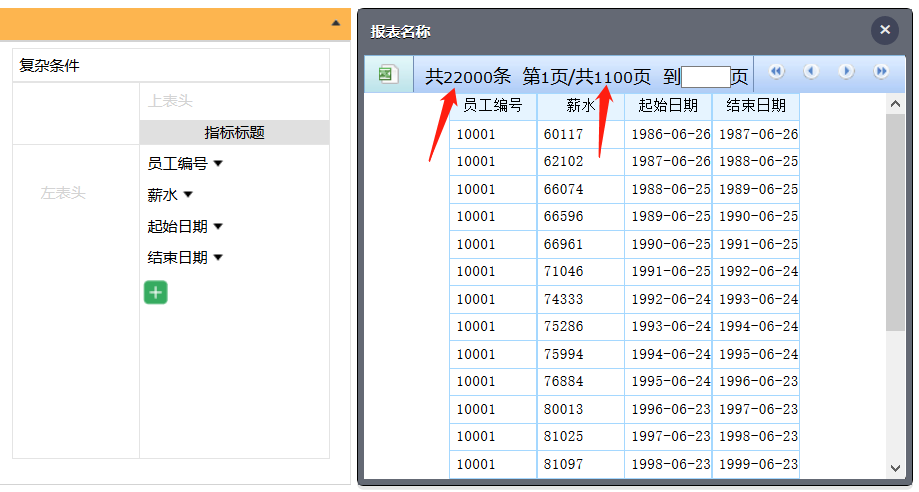Select the salary cell 66596
Screen dimensions: 919x492
click(x=581, y=216)
